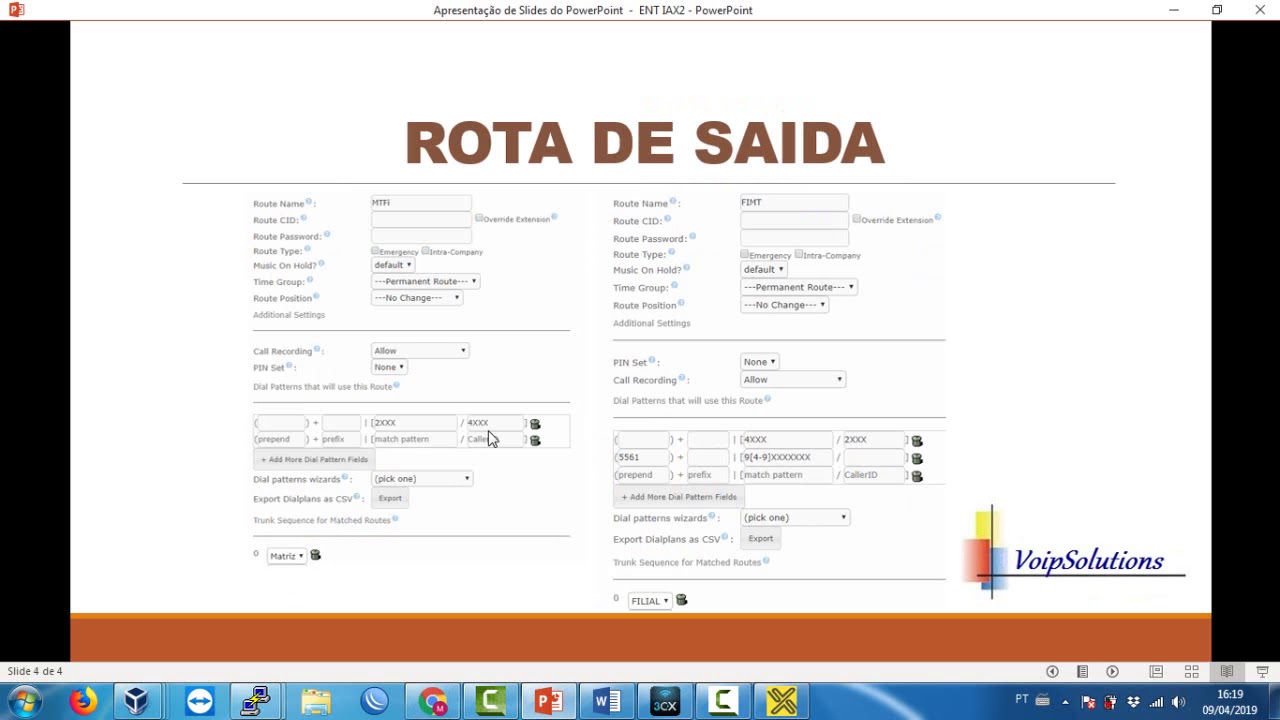Switch to Slide Sorter view

[1191, 671]
